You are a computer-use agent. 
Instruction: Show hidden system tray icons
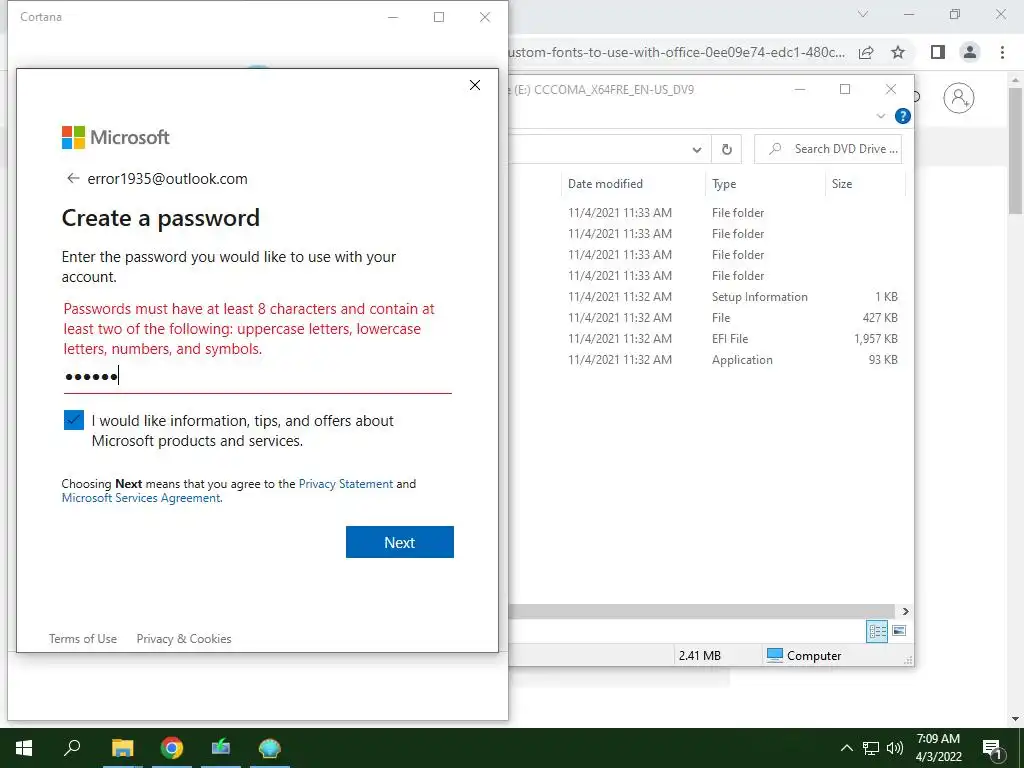pos(846,748)
